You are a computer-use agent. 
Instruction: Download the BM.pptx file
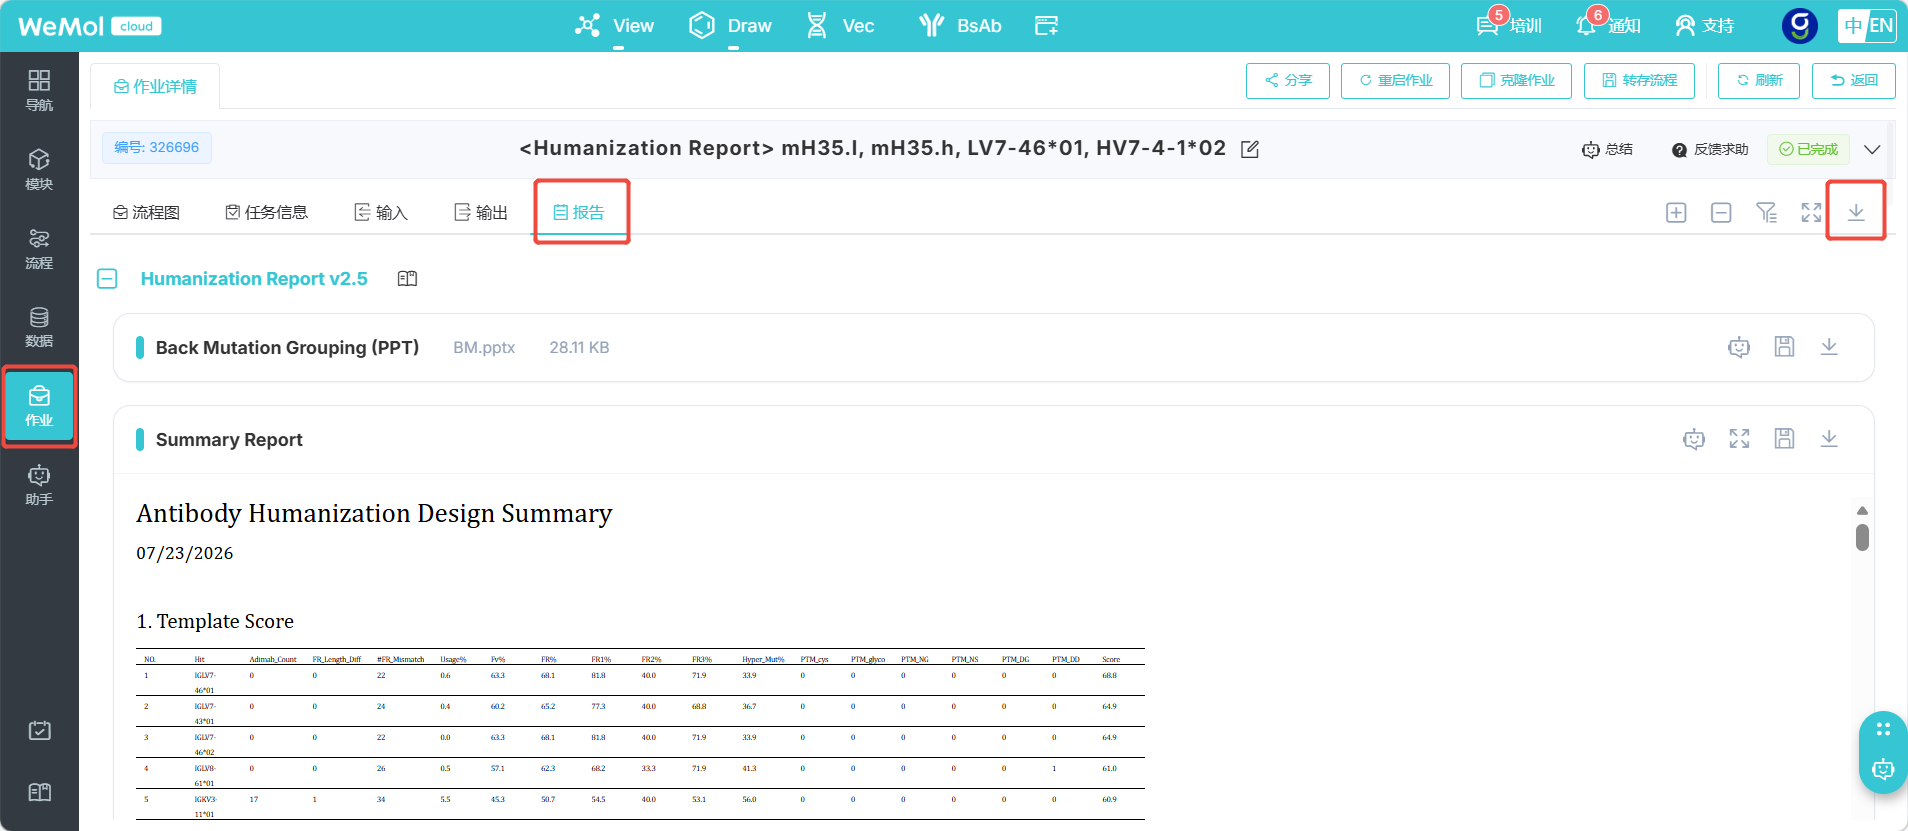(x=1829, y=347)
